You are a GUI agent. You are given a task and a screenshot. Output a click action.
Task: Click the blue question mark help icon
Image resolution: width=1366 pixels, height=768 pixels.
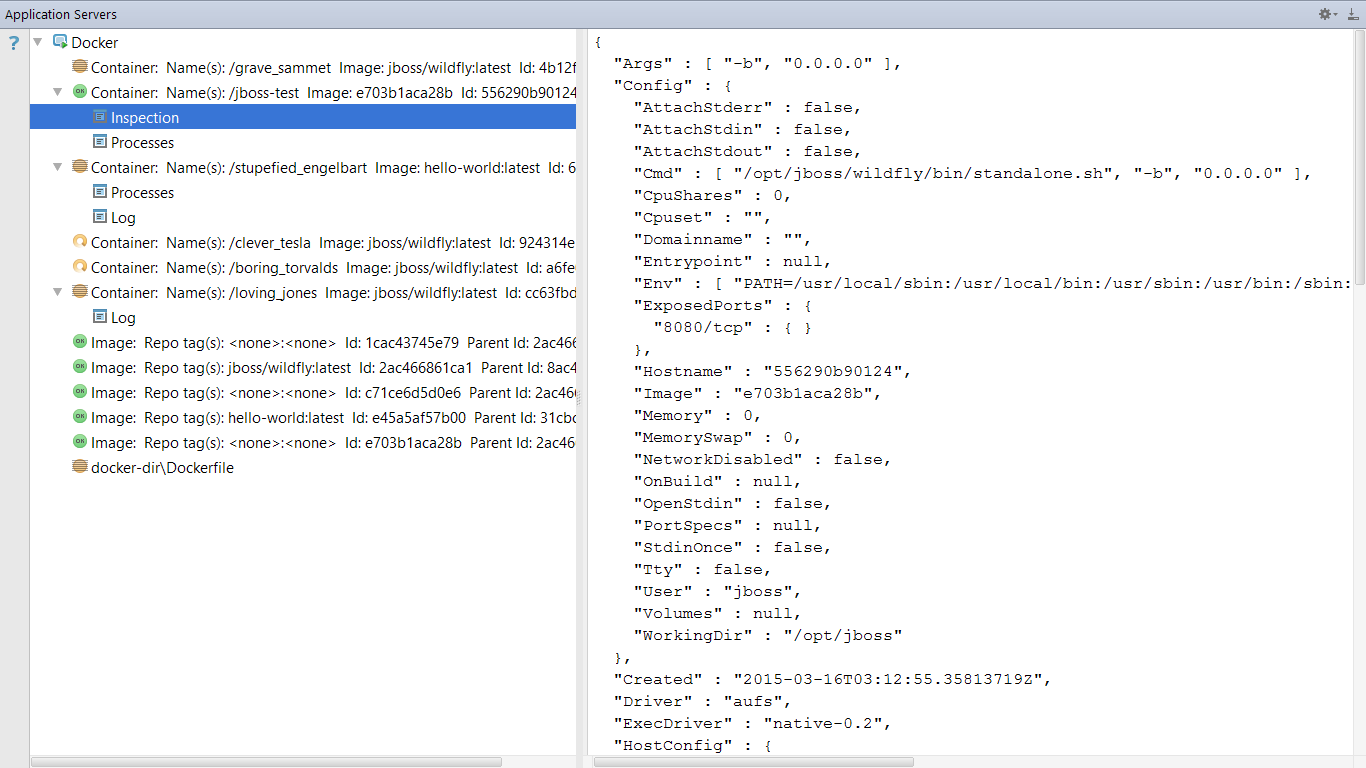tap(14, 43)
